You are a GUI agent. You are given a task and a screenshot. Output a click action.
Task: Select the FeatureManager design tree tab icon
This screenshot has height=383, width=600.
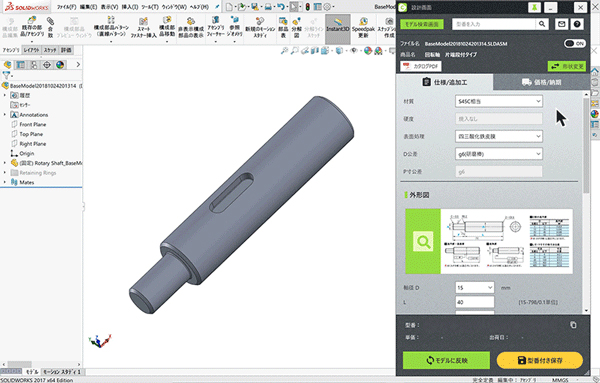click(x=7, y=65)
